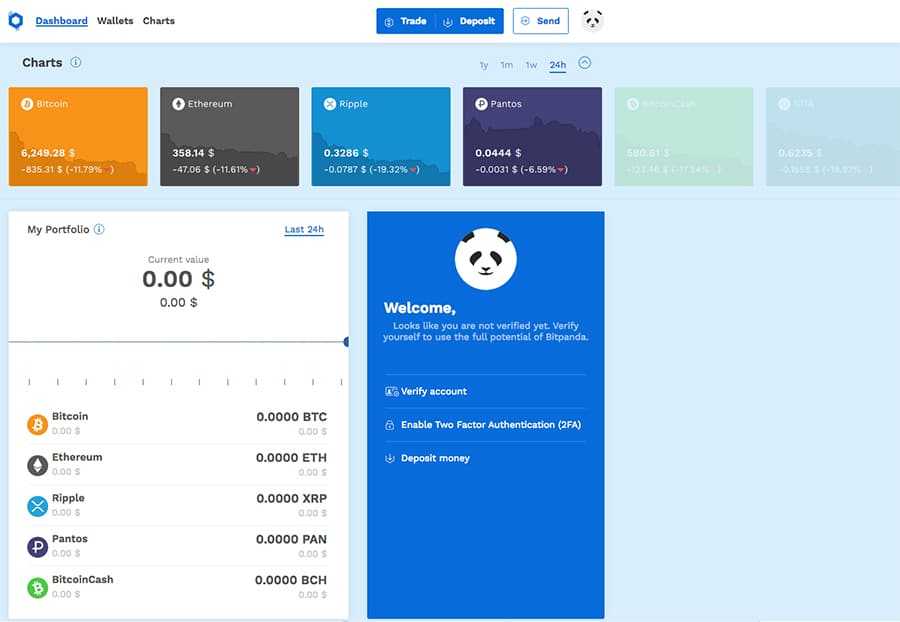Click the Trade button in the header

click(x=406, y=20)
